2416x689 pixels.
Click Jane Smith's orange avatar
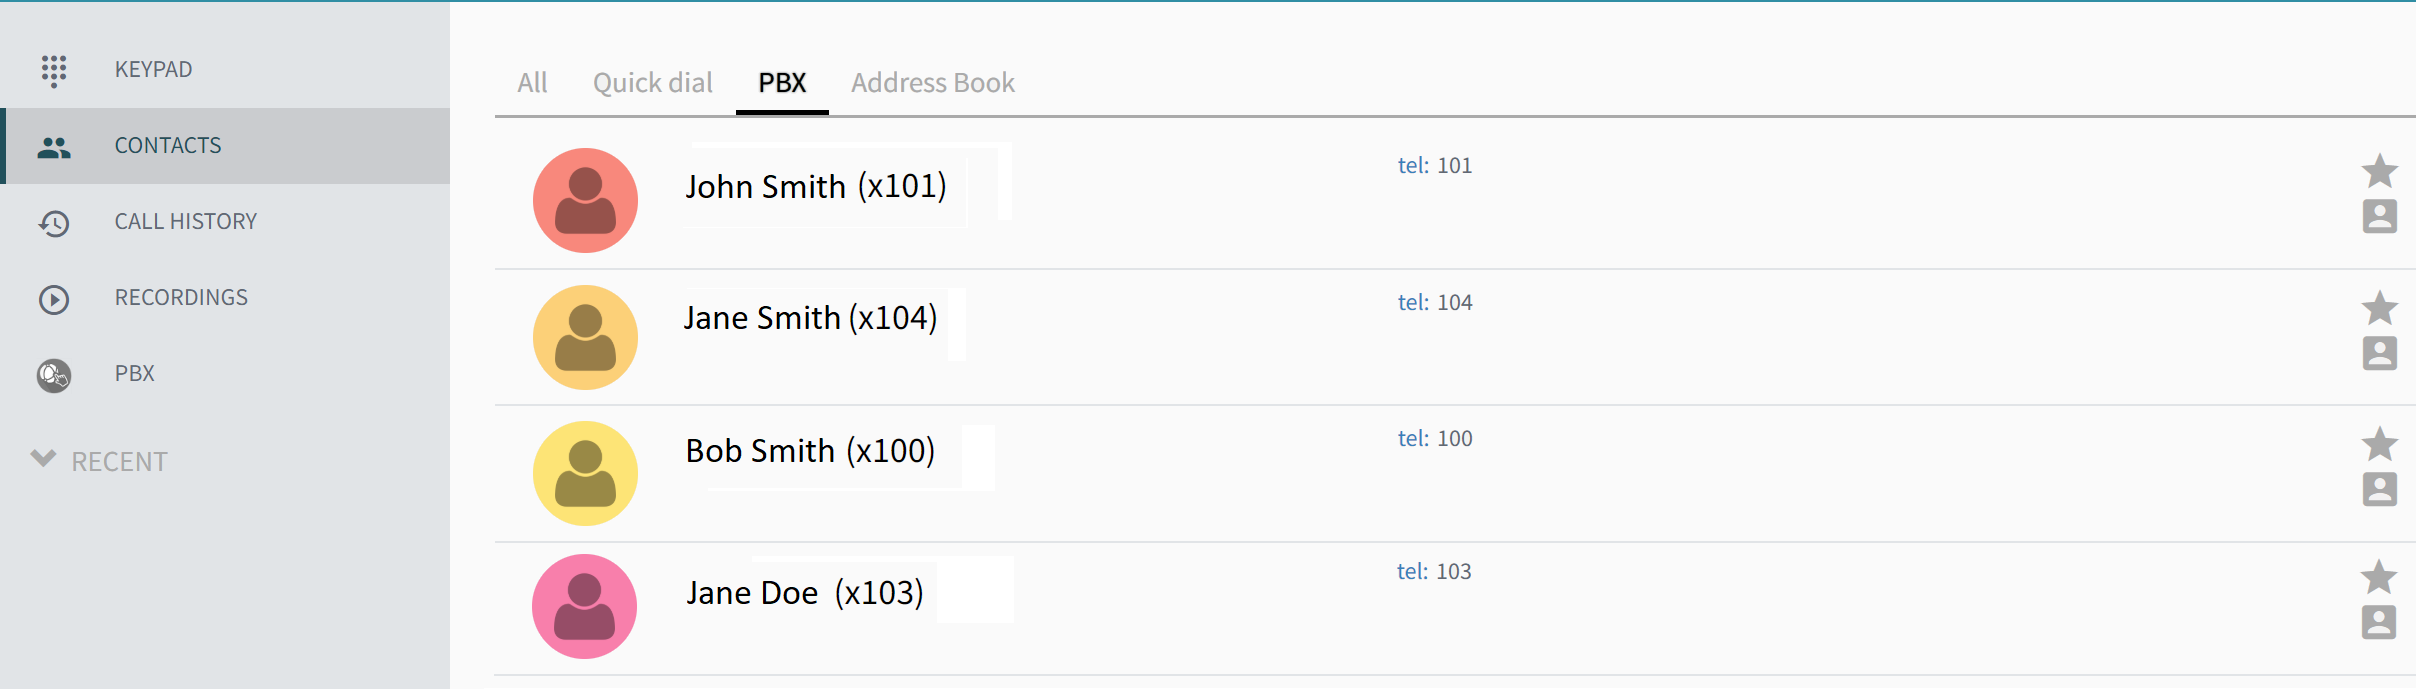585,337
